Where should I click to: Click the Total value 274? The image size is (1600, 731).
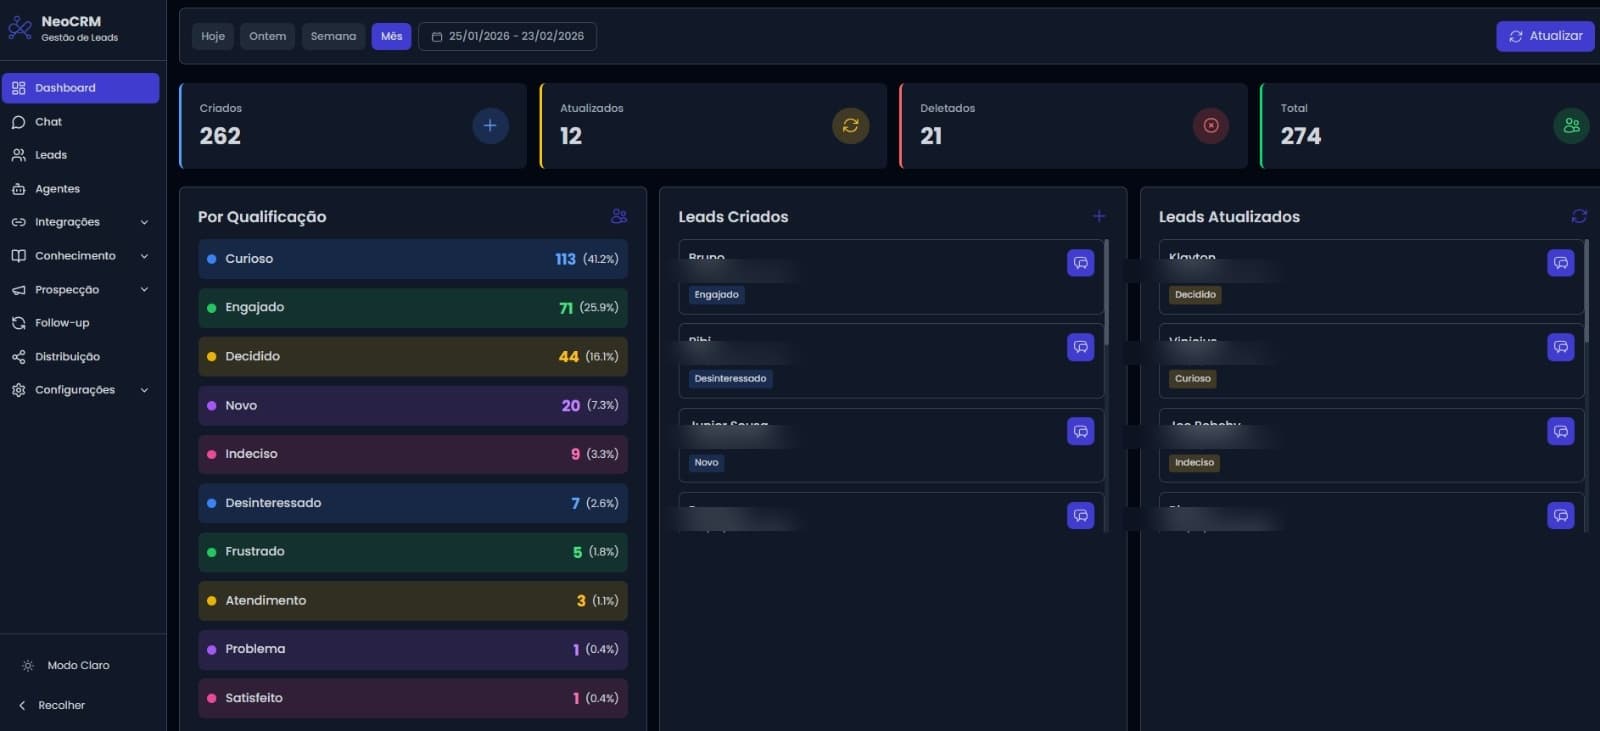pos(1300,136)
